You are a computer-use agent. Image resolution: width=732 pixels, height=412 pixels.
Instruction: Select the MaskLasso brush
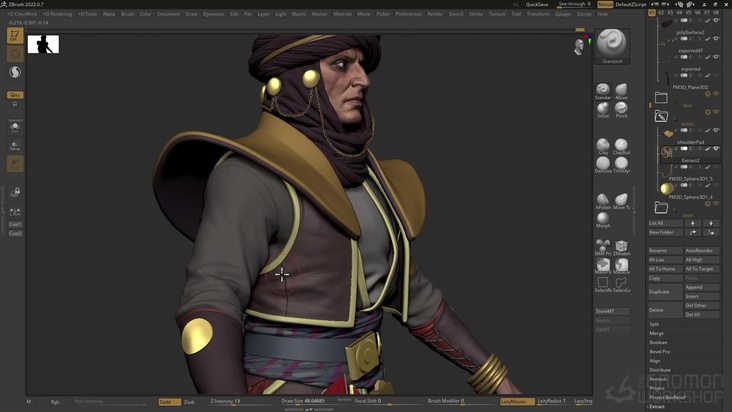click(621, 265)
